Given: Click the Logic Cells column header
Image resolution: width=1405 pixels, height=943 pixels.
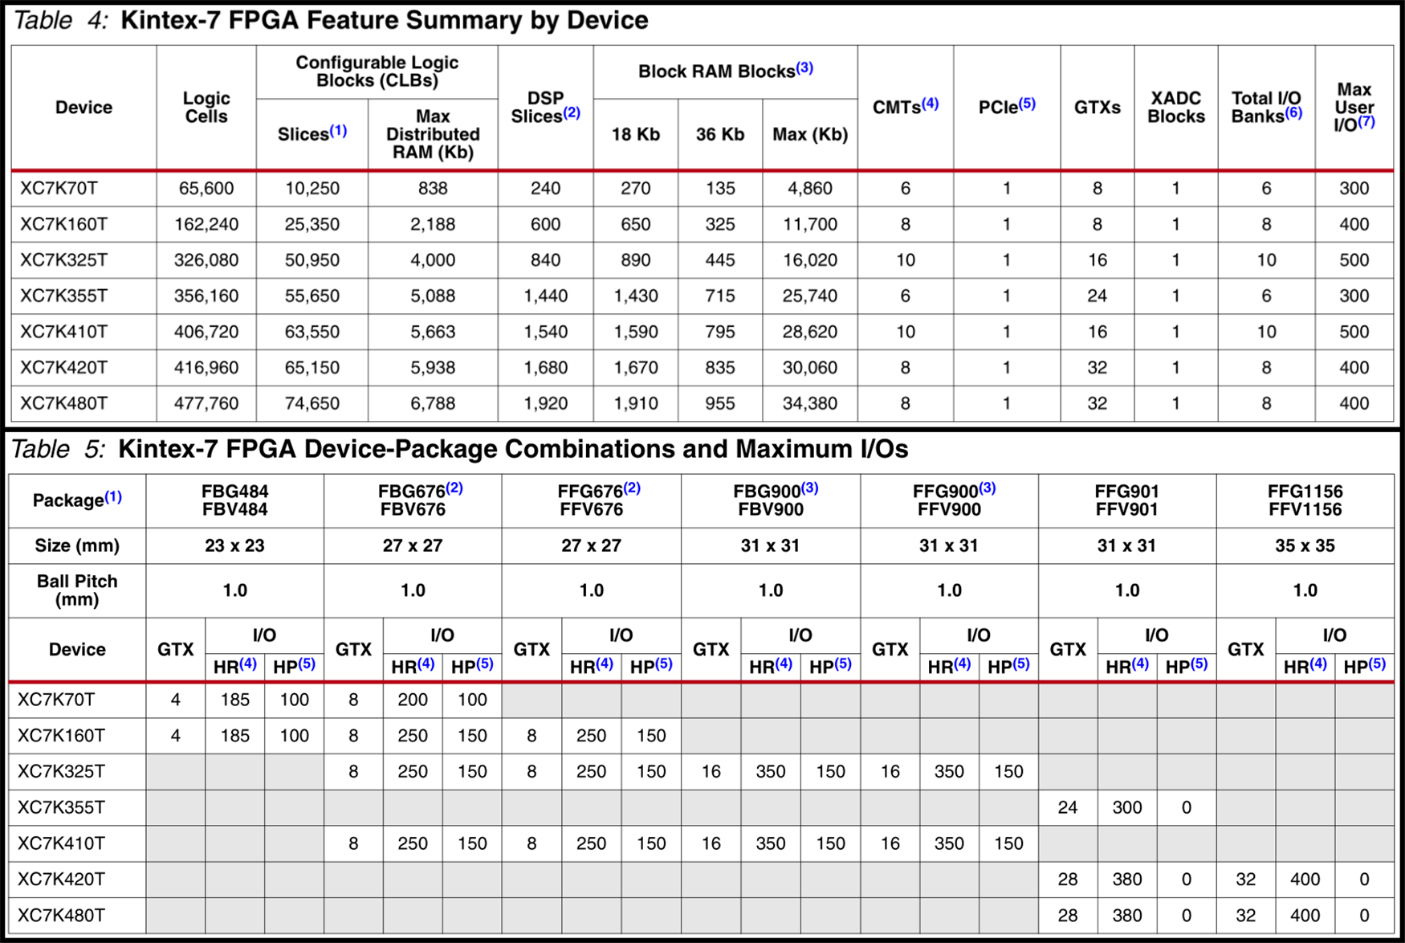Looking at the screenshot, I should (x=206, y=107).
